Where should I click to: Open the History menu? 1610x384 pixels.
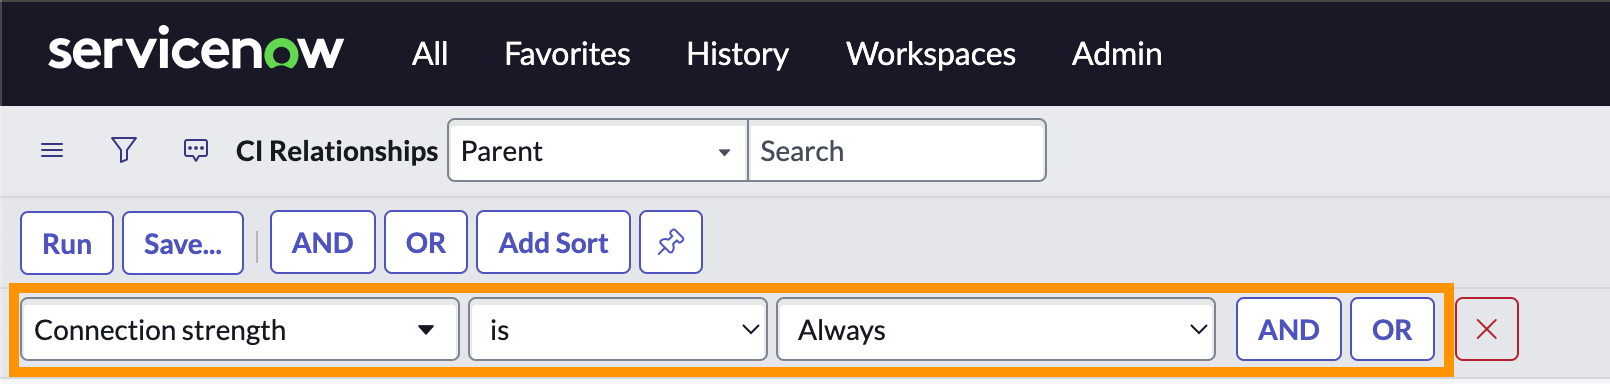click(x=738, y=54)
